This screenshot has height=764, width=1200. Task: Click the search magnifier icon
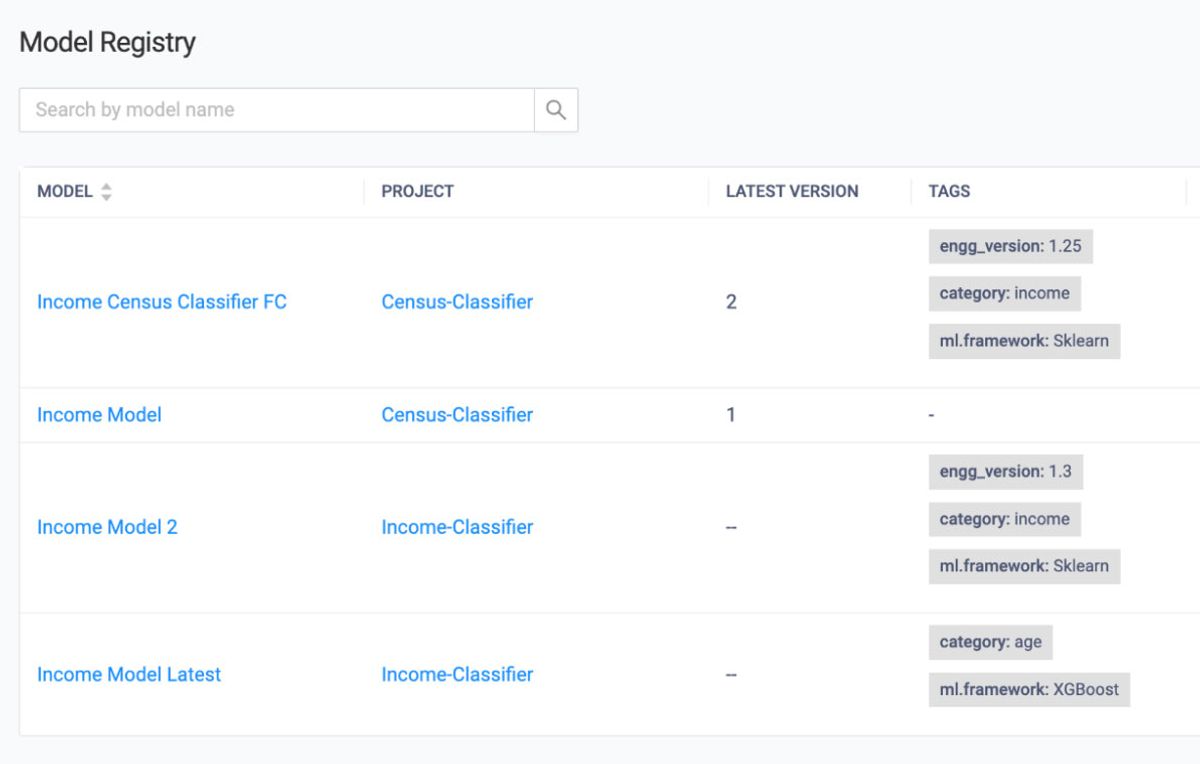pyautogui.click(x=555, y=109)
